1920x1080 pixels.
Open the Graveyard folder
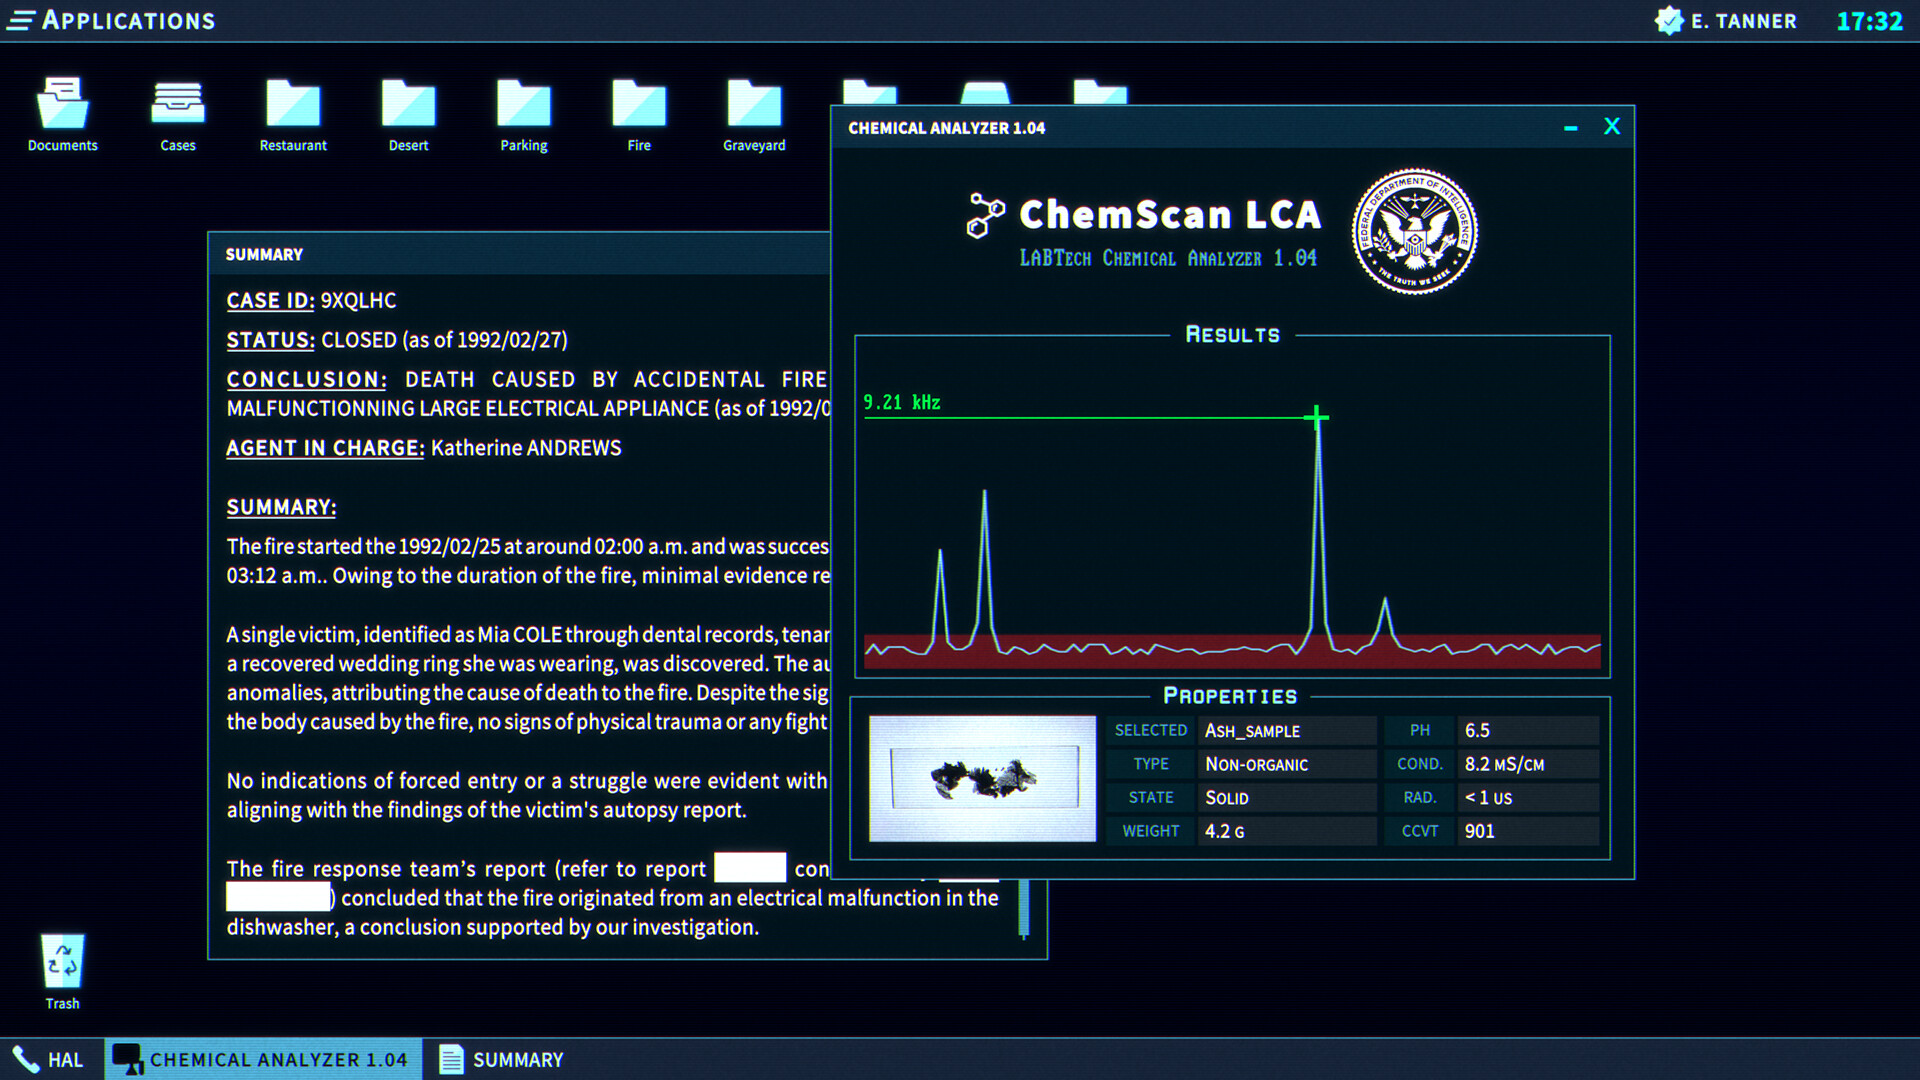pos(753,110)
